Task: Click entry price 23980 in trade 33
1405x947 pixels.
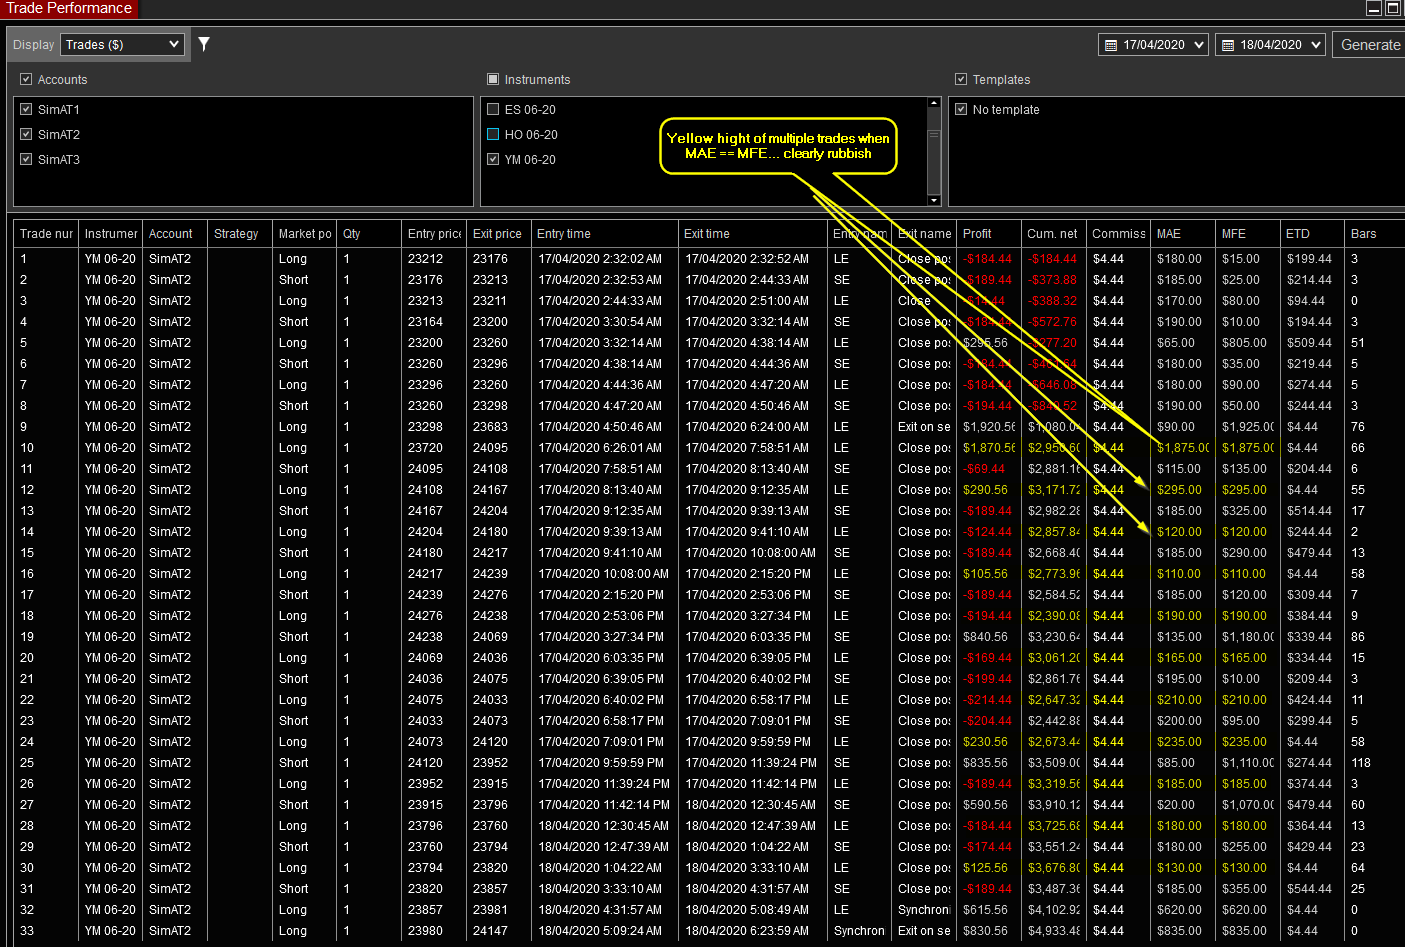Action: pos(426,931)
